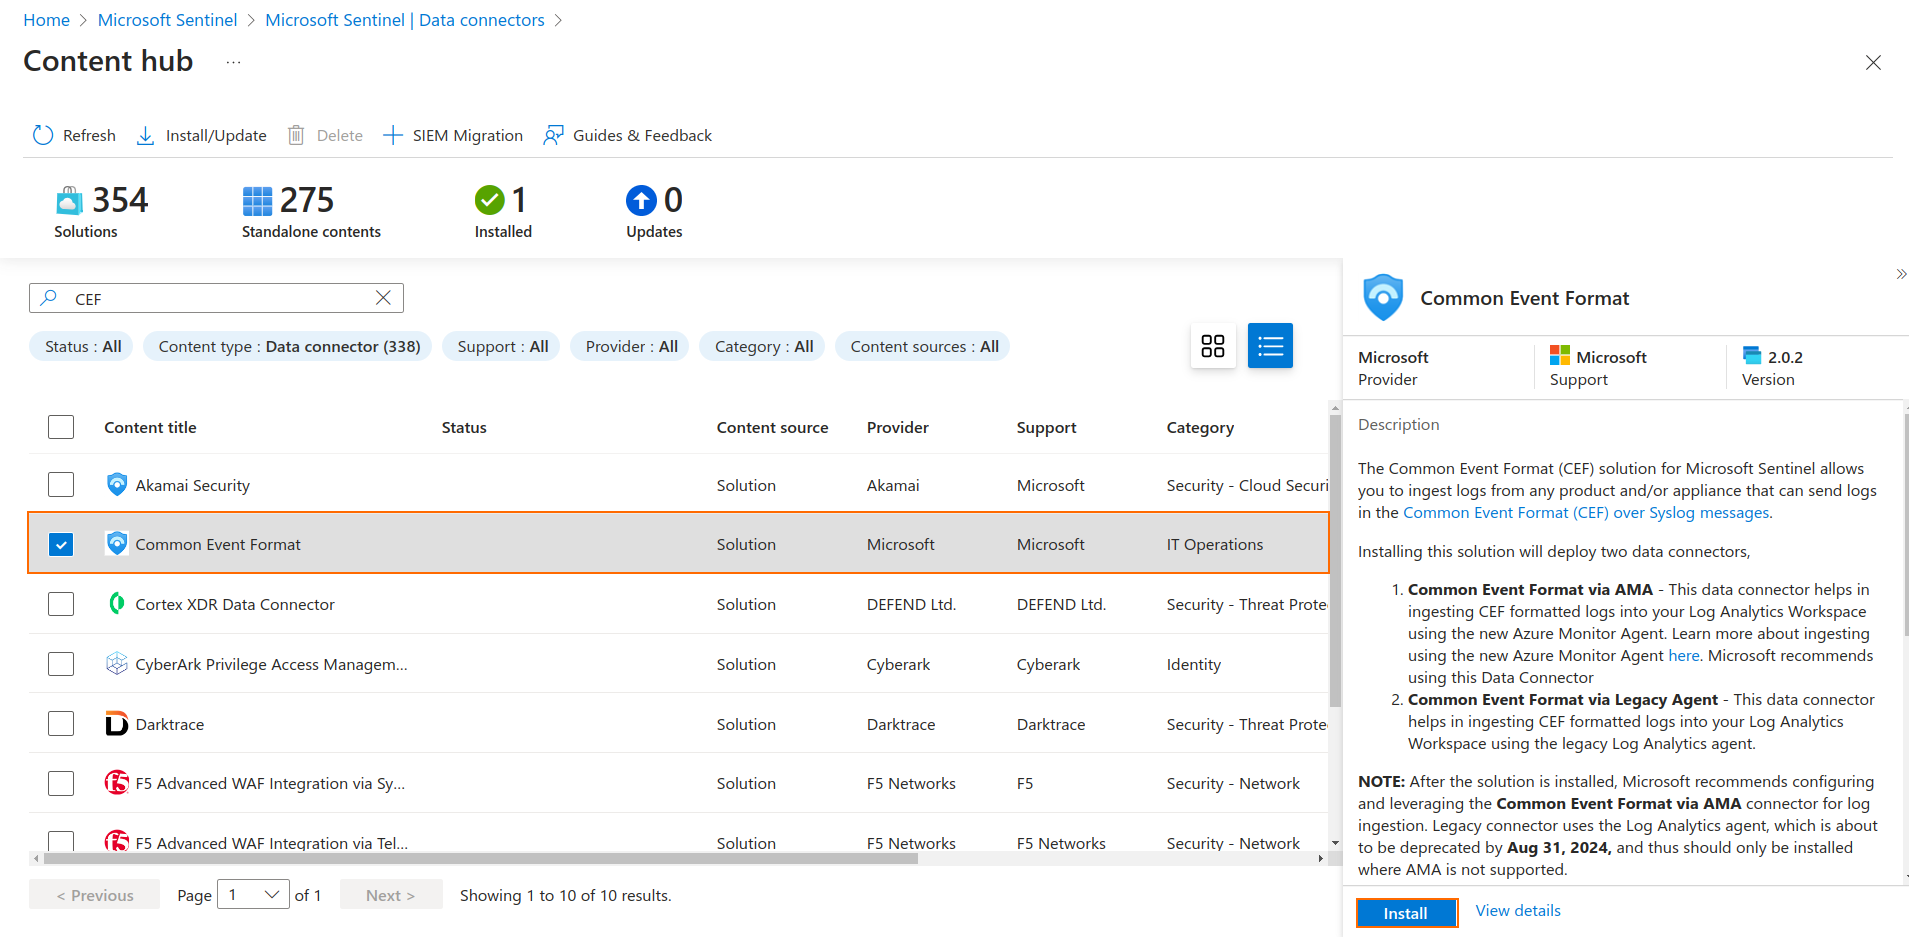The image size is (1909, 937).
Task: Focus the CEF search input field
Action: click(x=217, y=298)
